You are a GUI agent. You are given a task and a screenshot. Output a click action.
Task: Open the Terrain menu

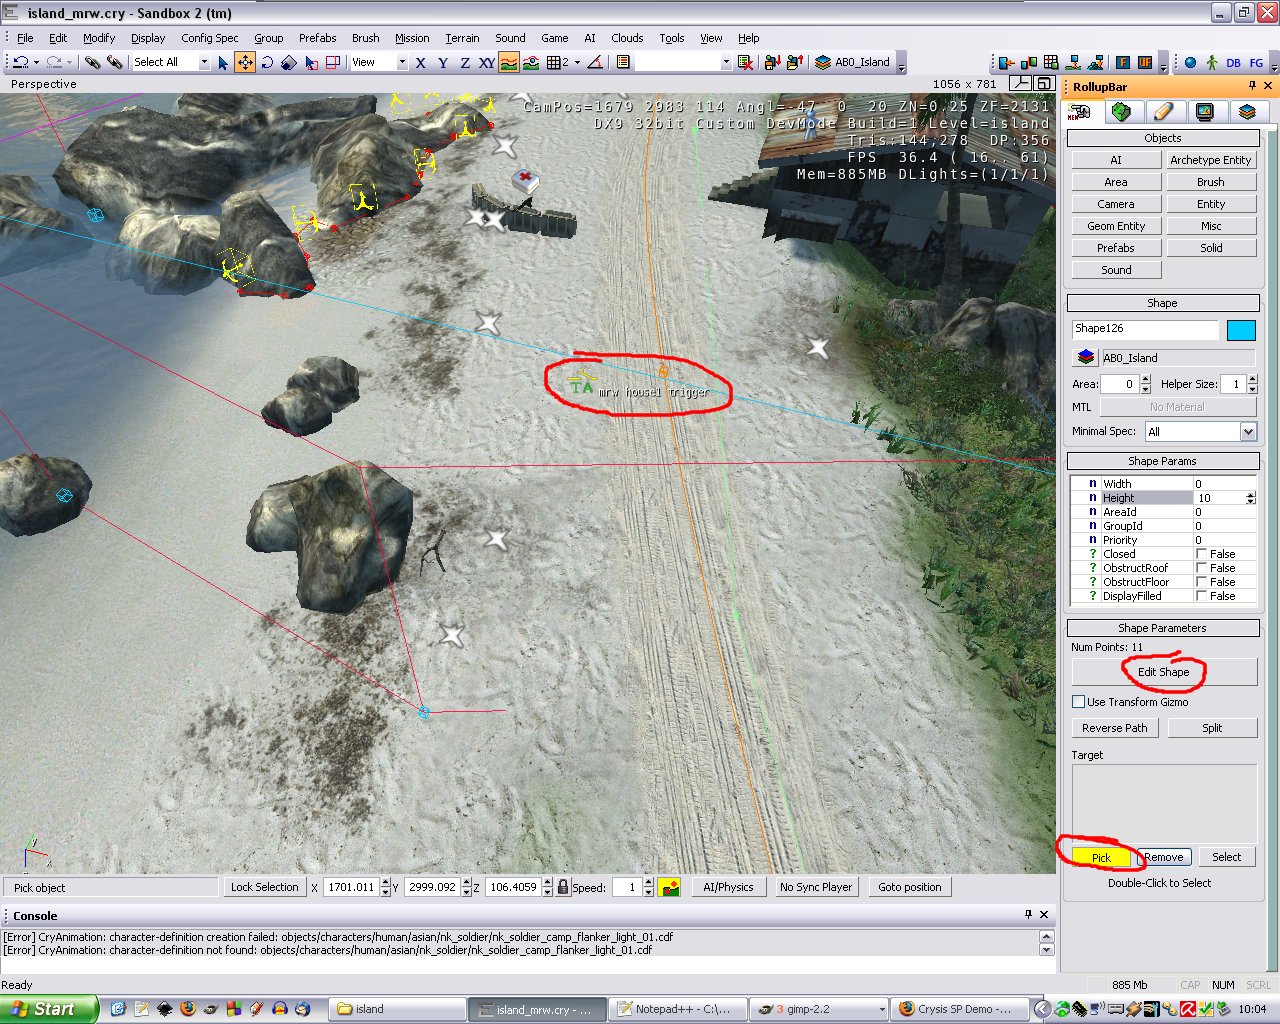(462, 38)
